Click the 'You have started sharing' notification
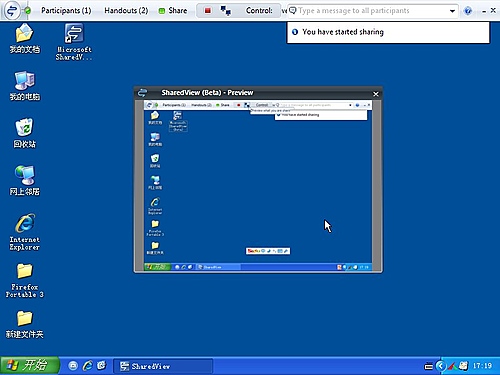Screen dimensions: 500x375 [x=388, y=32]
